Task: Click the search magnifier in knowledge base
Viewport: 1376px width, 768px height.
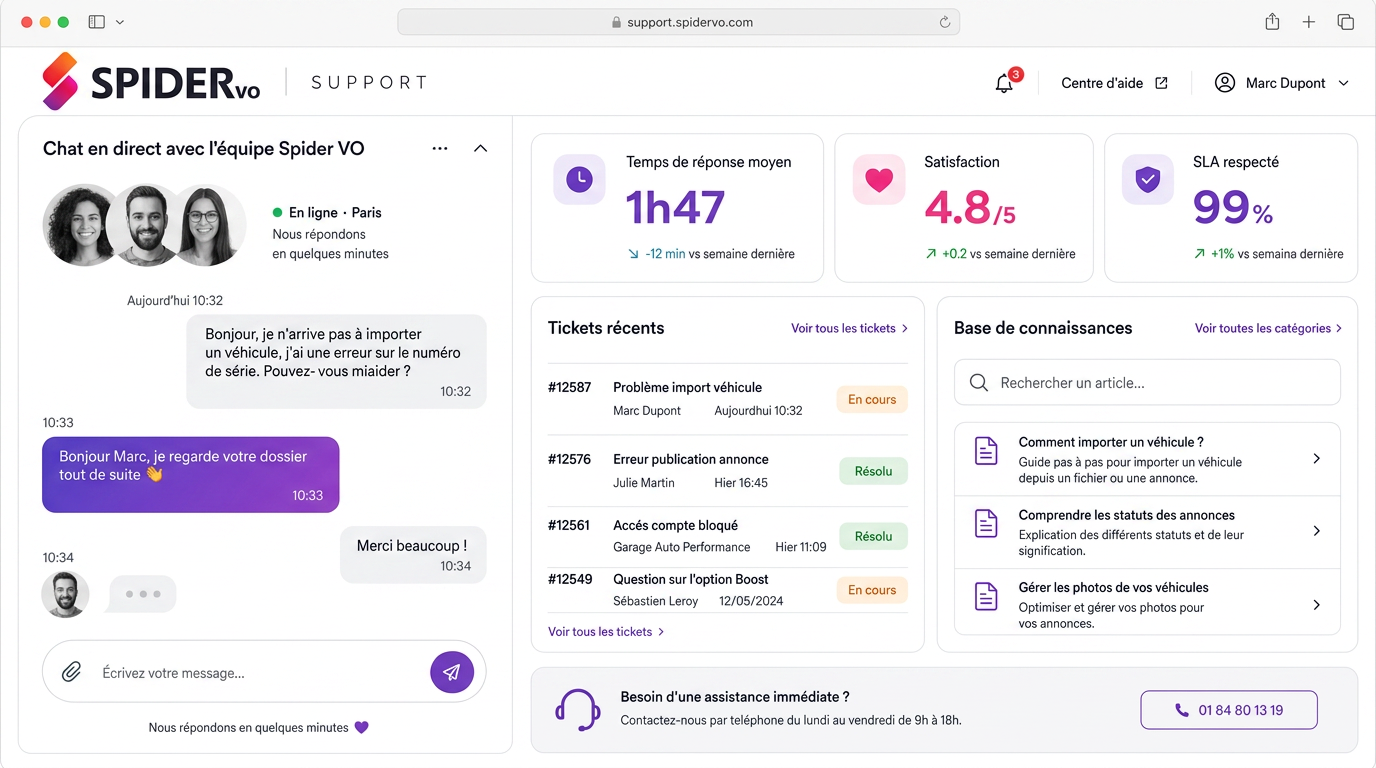Action: [979, 383]
